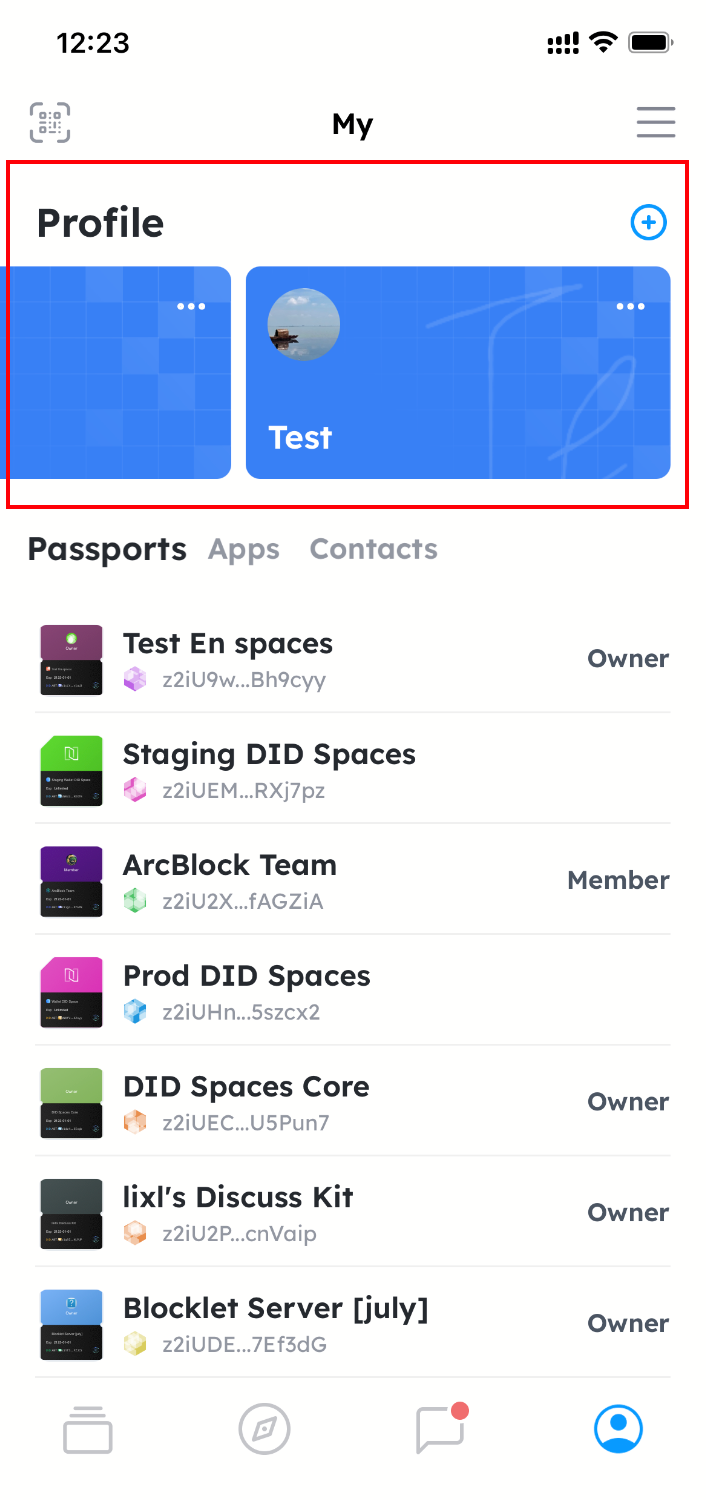Add a new profile with plus icon
This screenshot has width=706, height=1500.
[648, 222]
